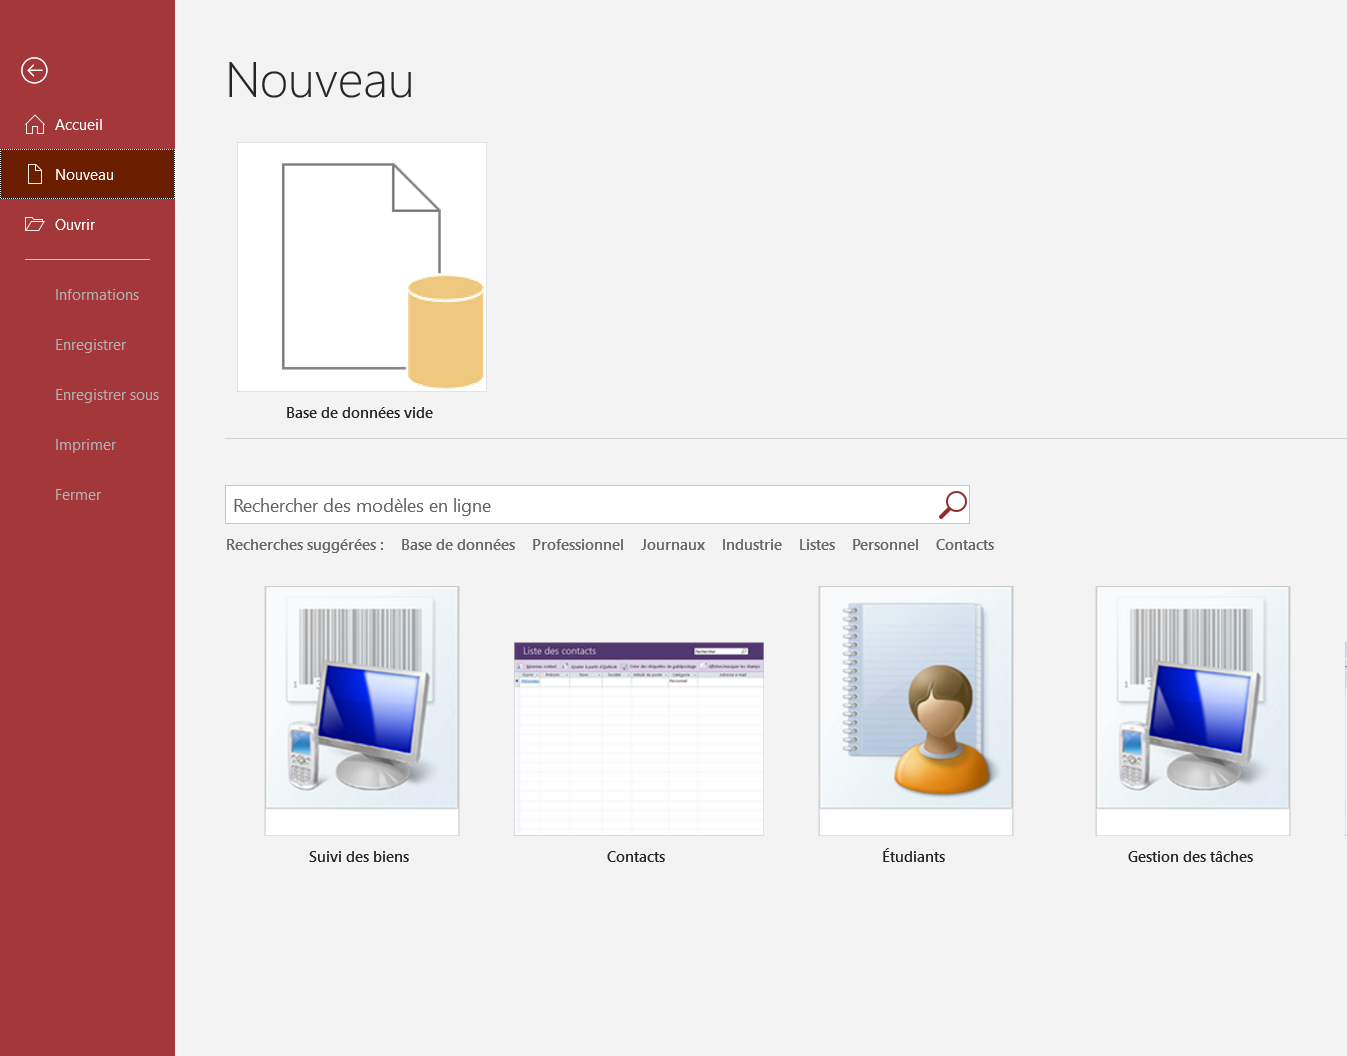
Task: Open the Imprimer menu item
Action: 86,445
